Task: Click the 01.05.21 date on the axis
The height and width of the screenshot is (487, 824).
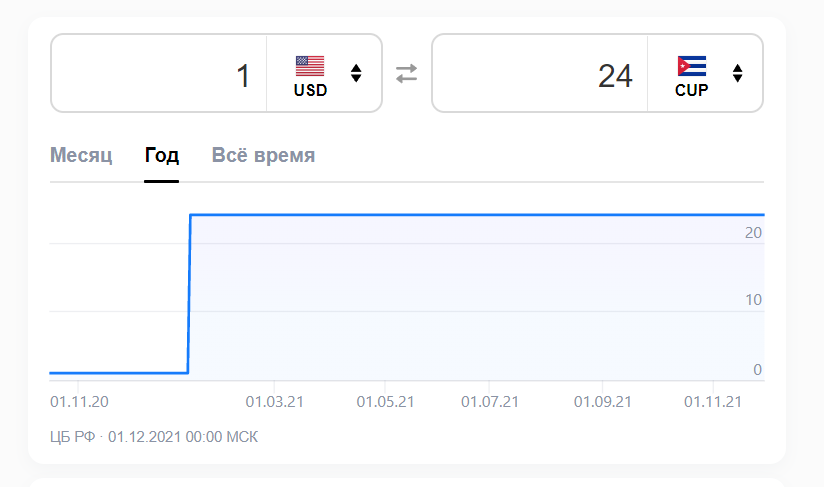Action: 386,402
